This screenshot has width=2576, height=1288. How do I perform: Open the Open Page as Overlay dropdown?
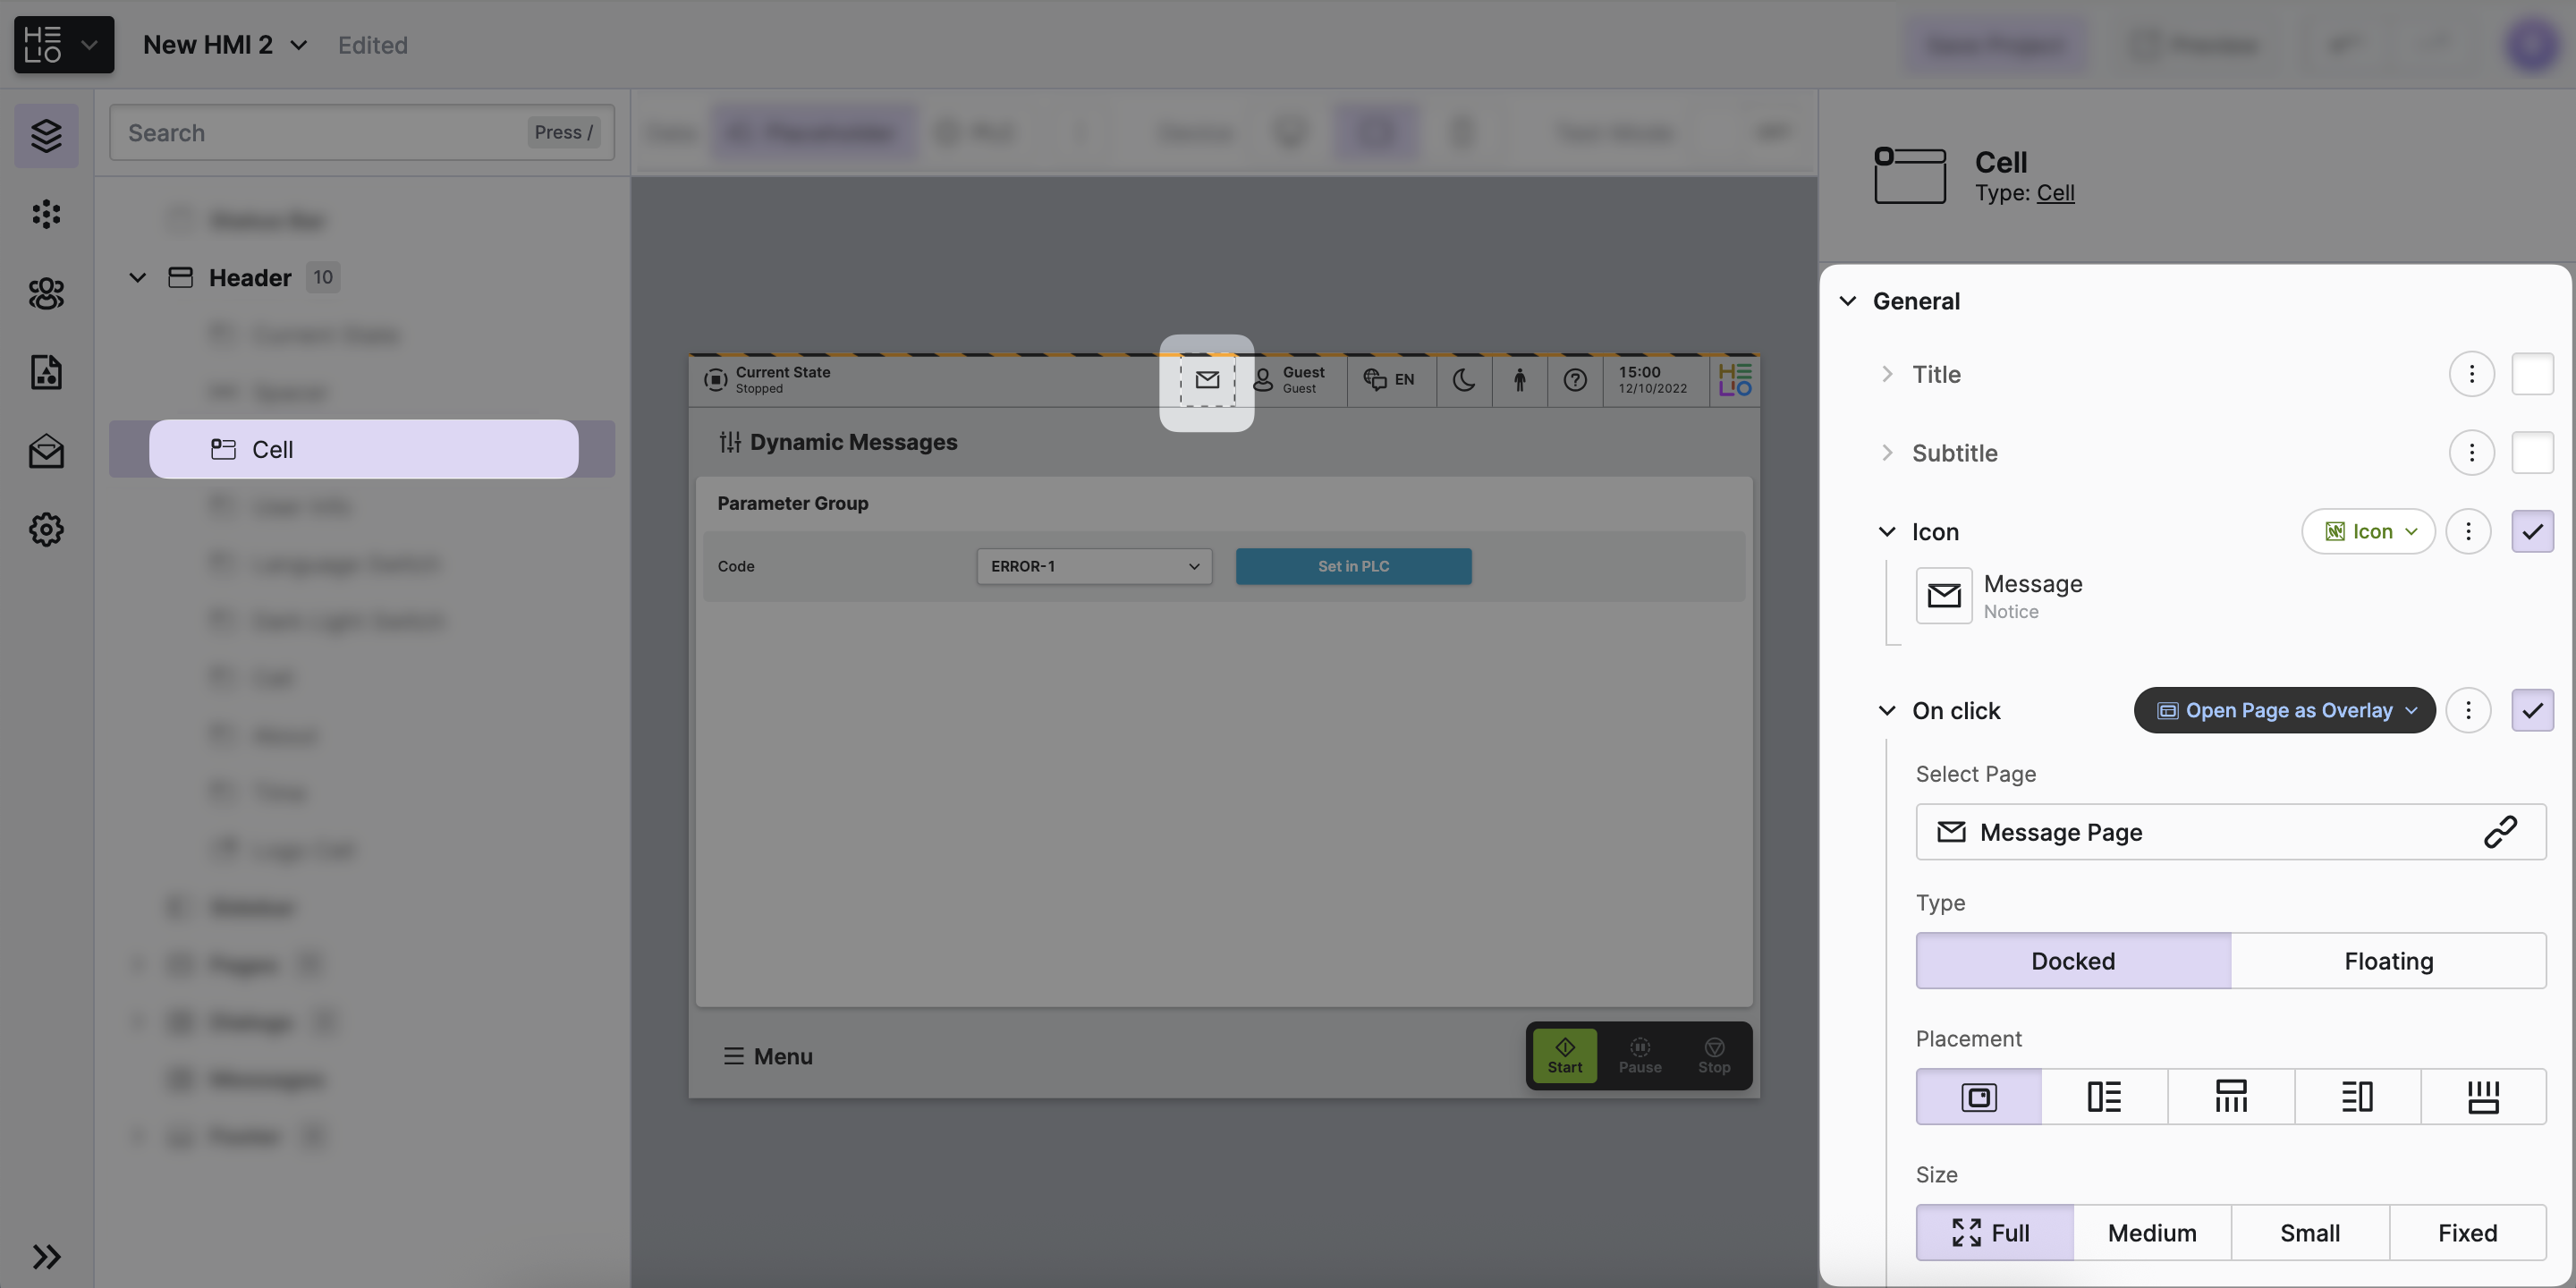click(2285, 710)
